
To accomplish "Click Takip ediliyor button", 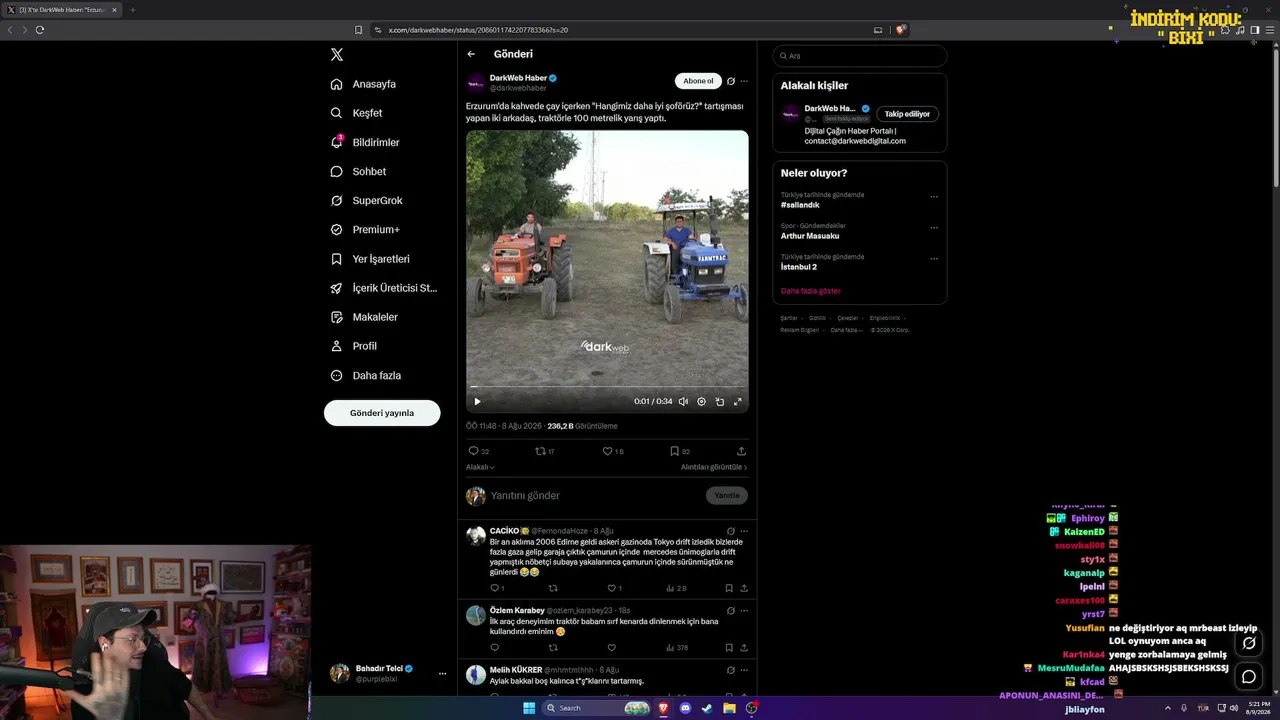I will click(x=907, y=114).
